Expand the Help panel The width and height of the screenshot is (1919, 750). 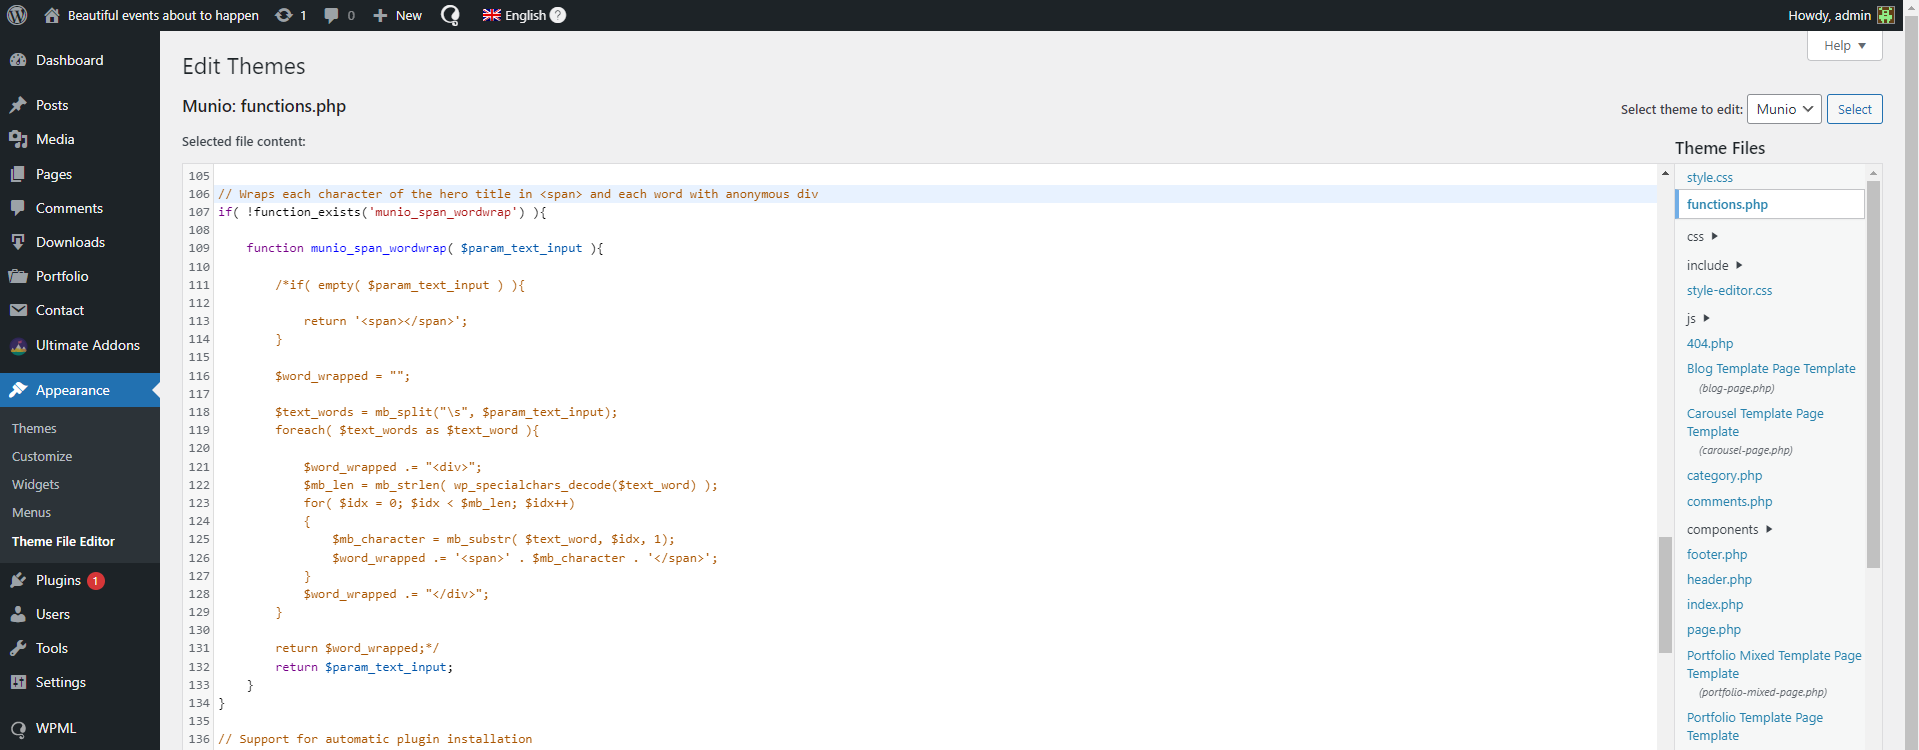pyautogui.click(x=1845, y=46)
